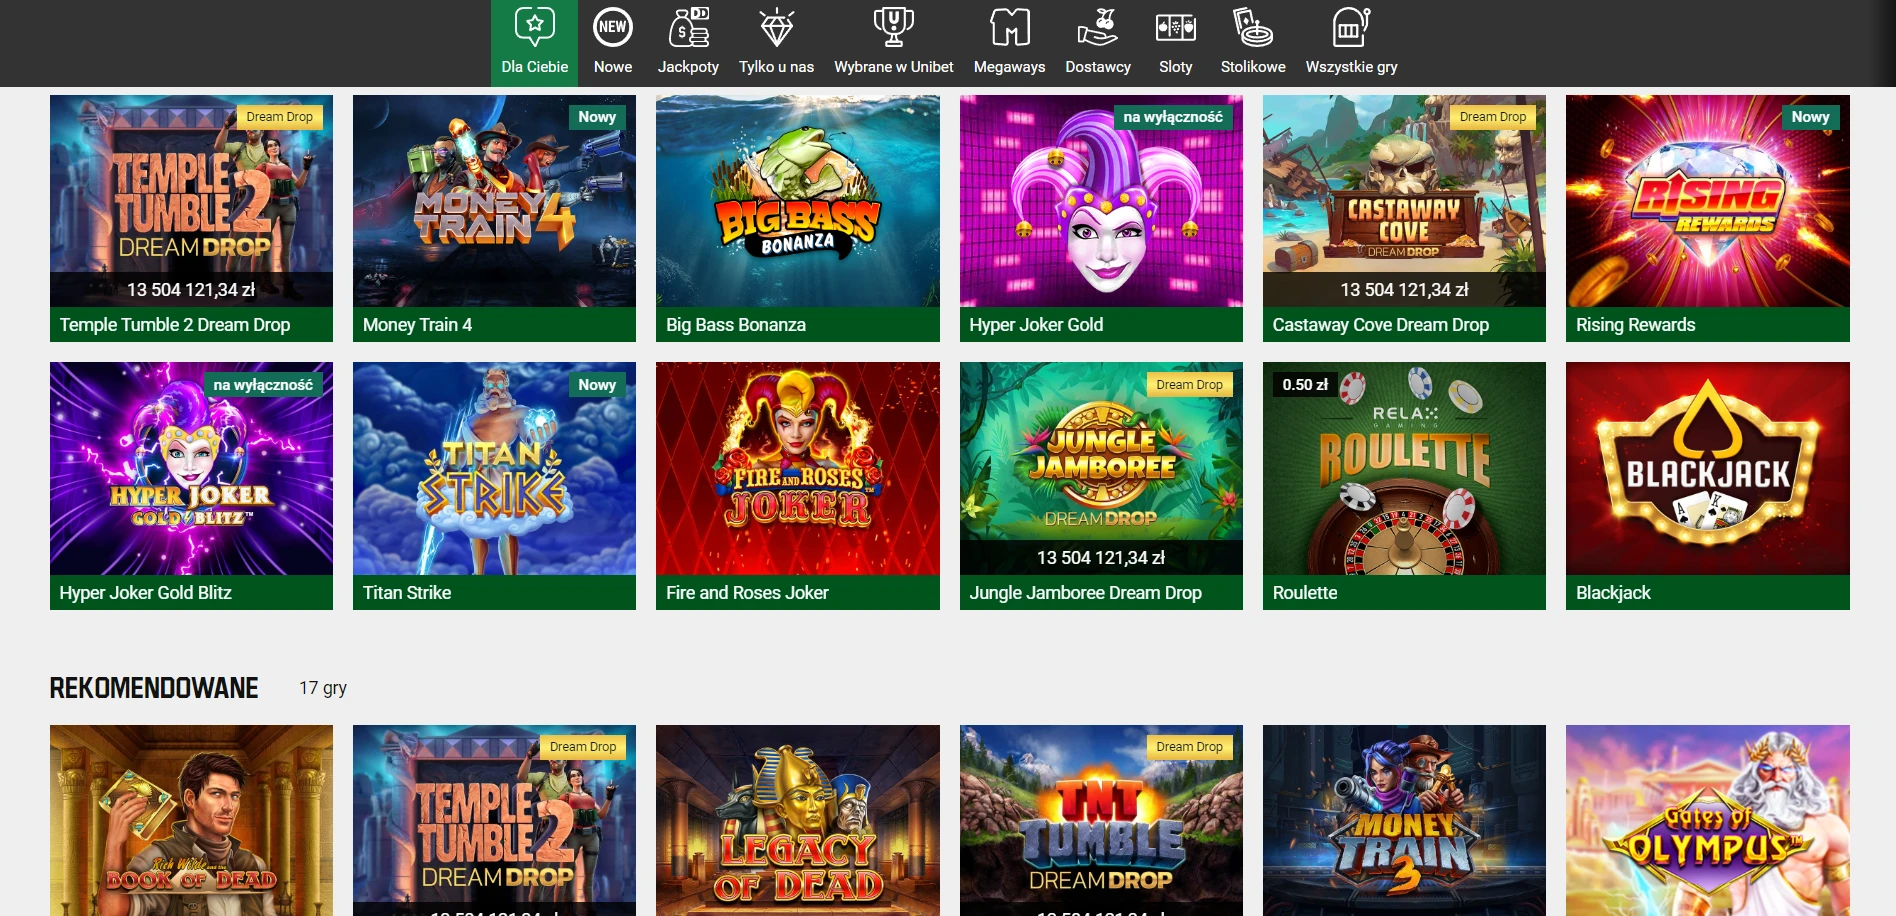Open Temple Tumble 2 in Rekomendowane section

click(x=494, y=820)
